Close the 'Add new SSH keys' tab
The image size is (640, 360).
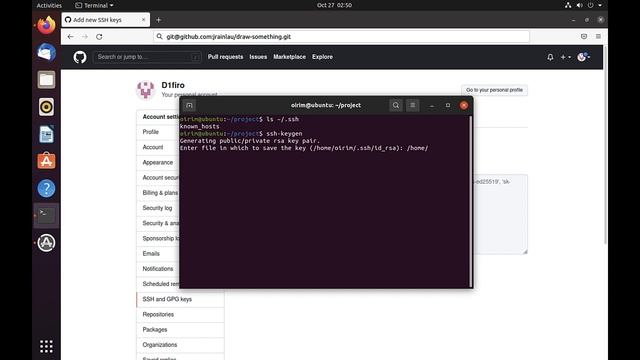pos(143,20)
